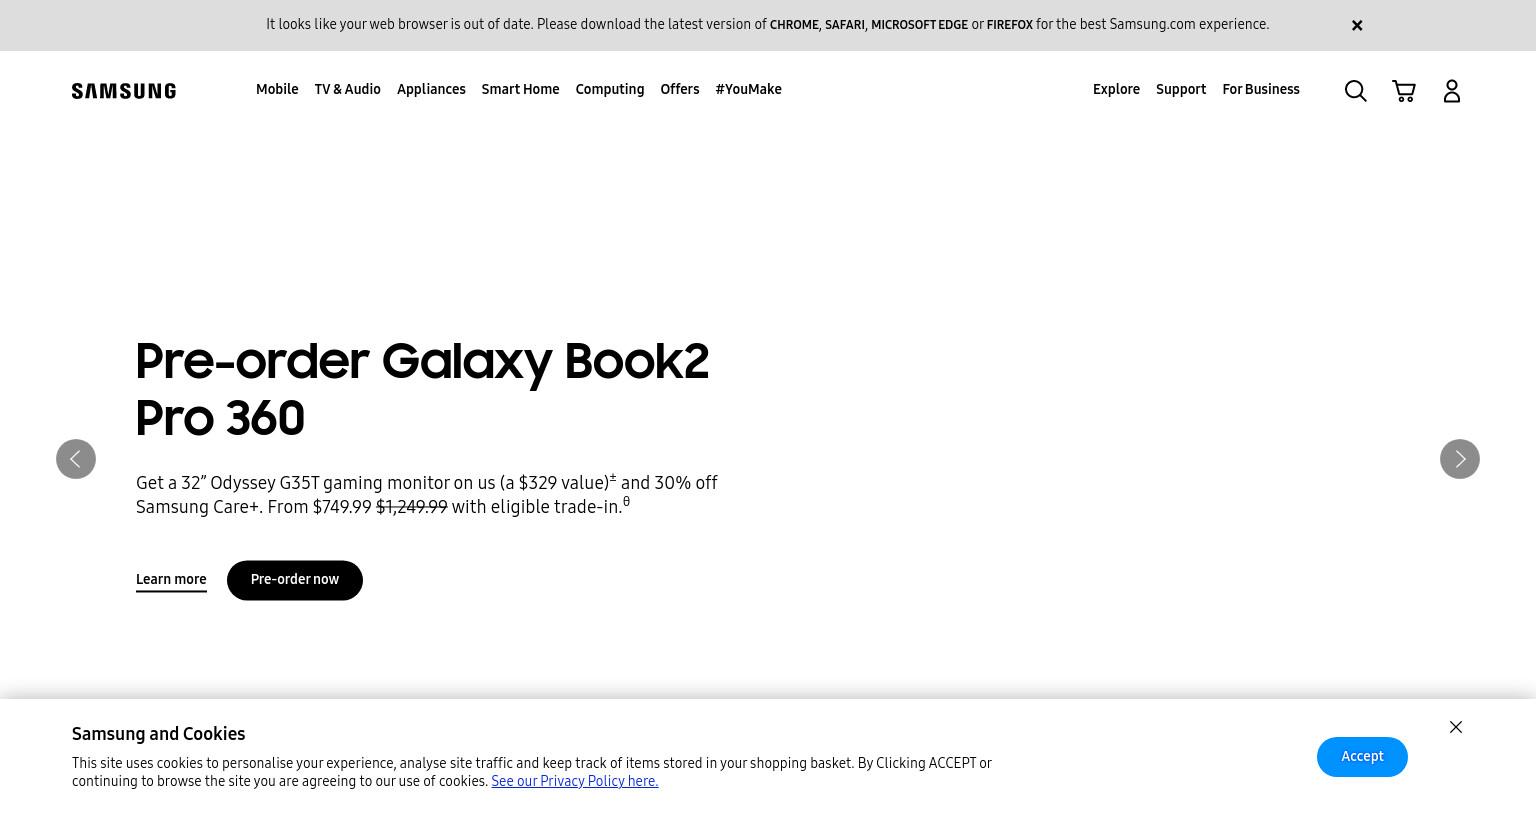Show the next carousel slide
1536x816 pixels.
[x=1460, y=459]
